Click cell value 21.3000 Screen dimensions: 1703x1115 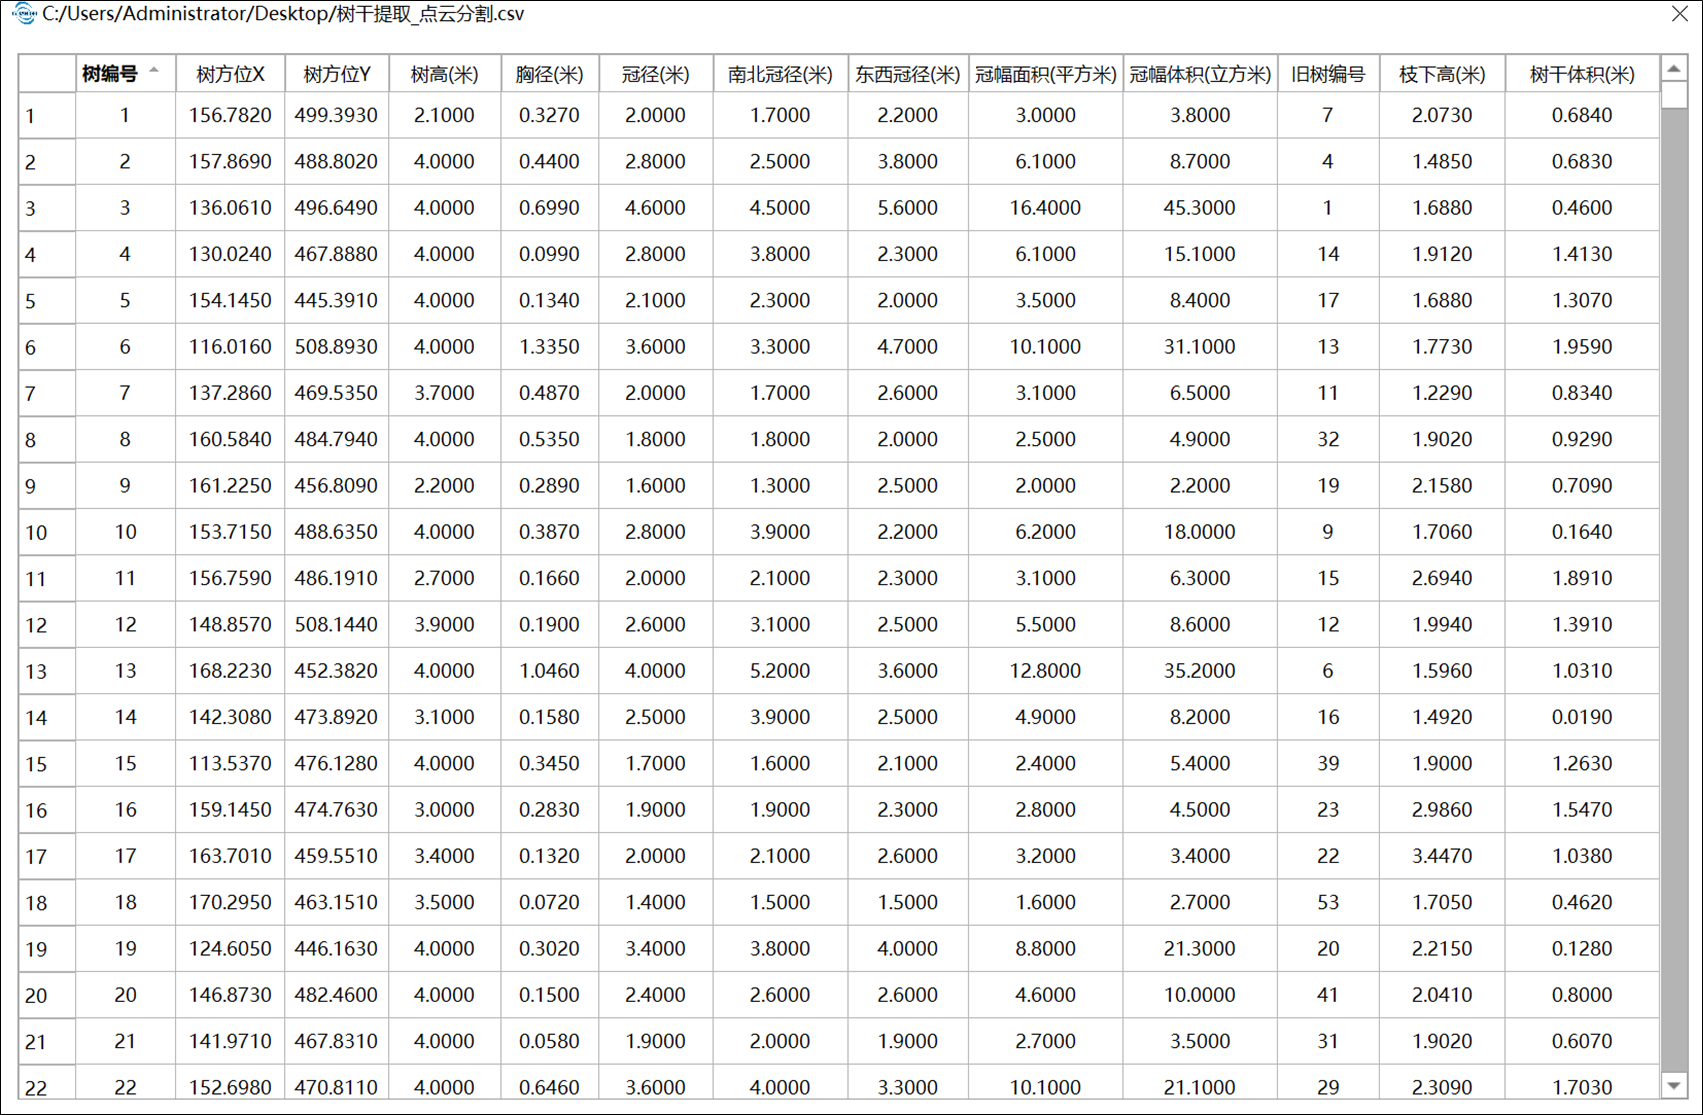point(1200,949)
